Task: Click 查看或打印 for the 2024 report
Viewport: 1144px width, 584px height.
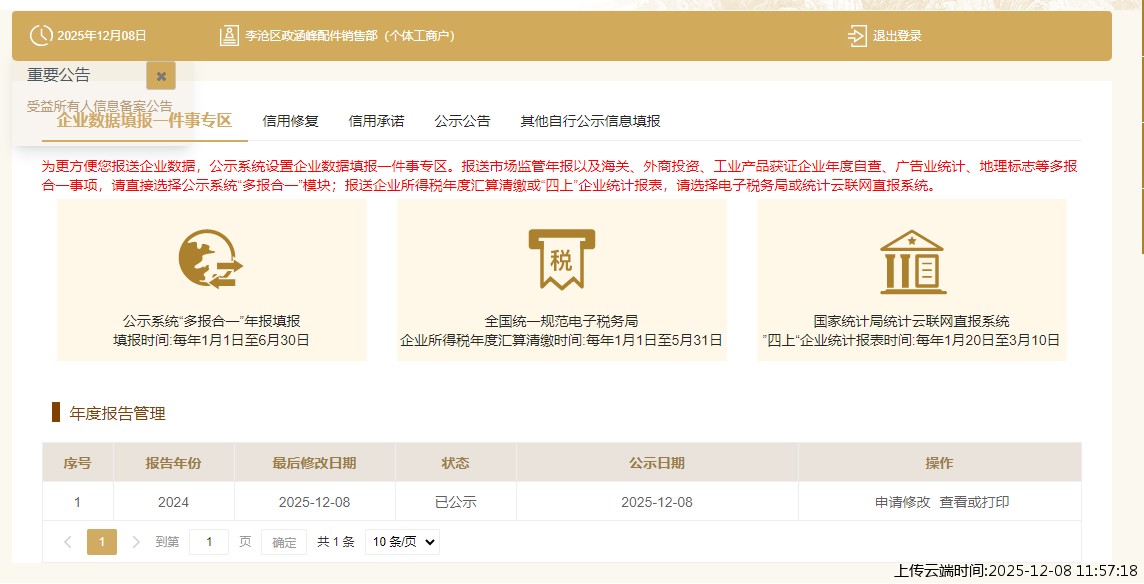Action: (975, 503)
